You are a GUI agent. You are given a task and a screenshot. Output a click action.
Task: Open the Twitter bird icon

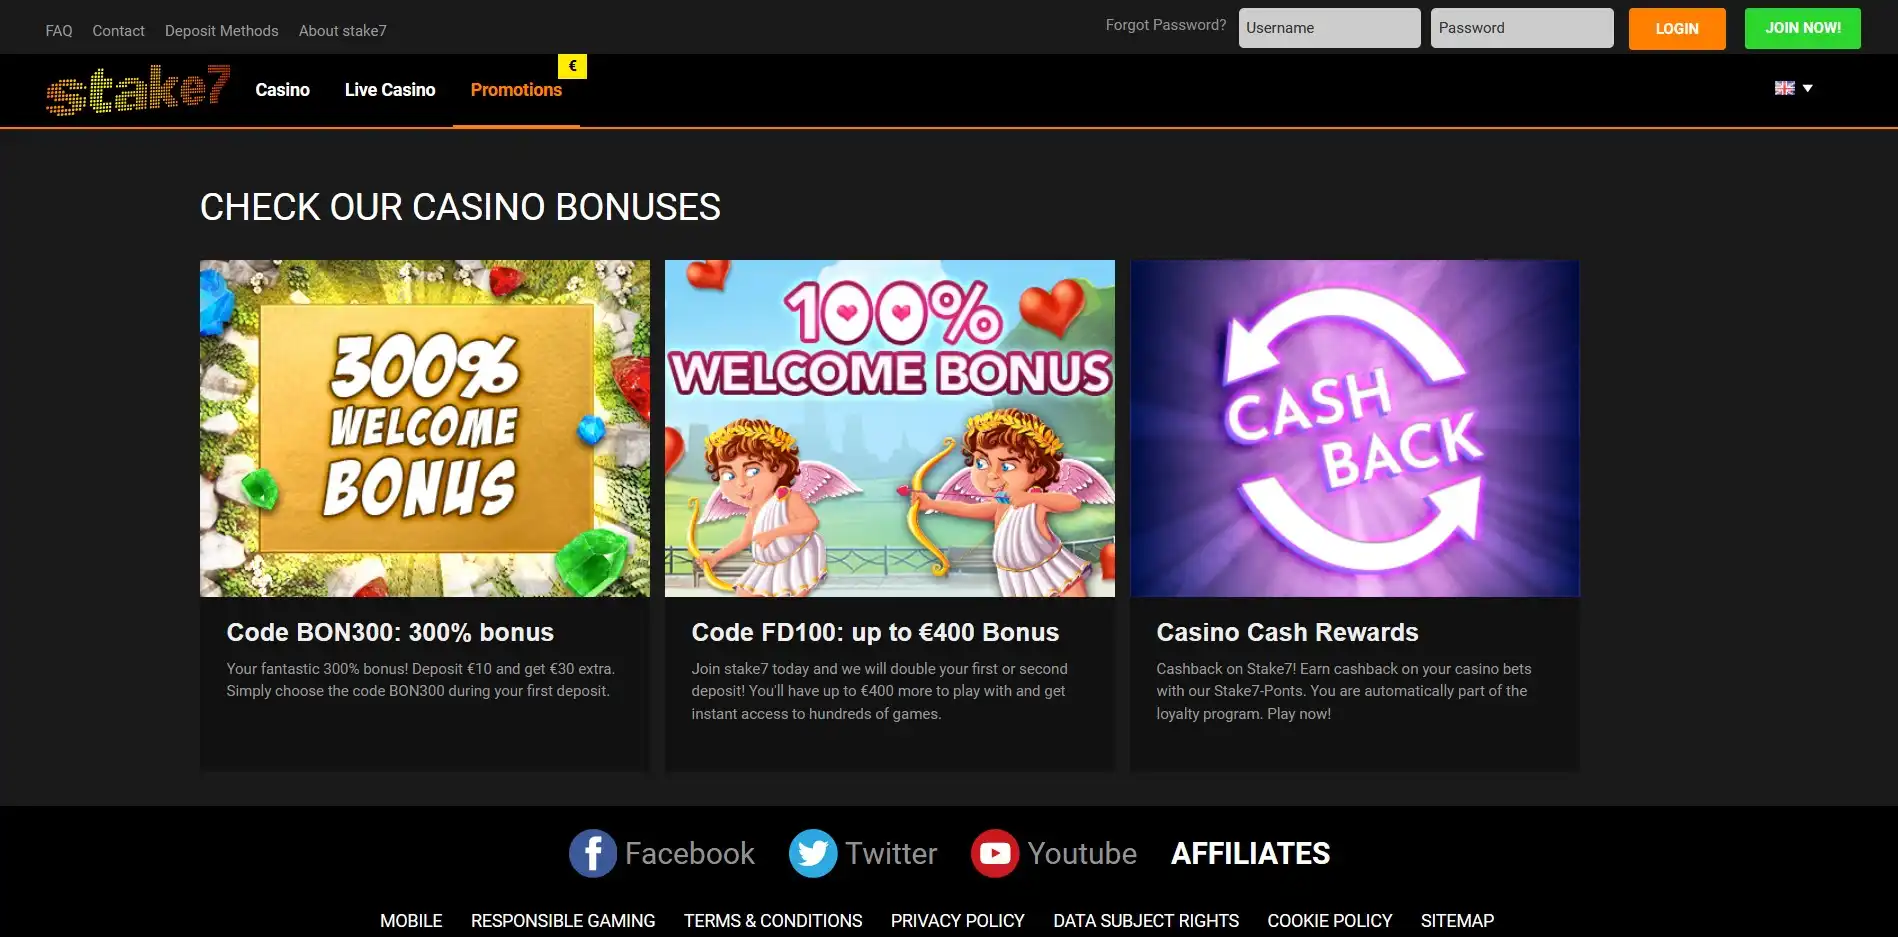(813, 853)
